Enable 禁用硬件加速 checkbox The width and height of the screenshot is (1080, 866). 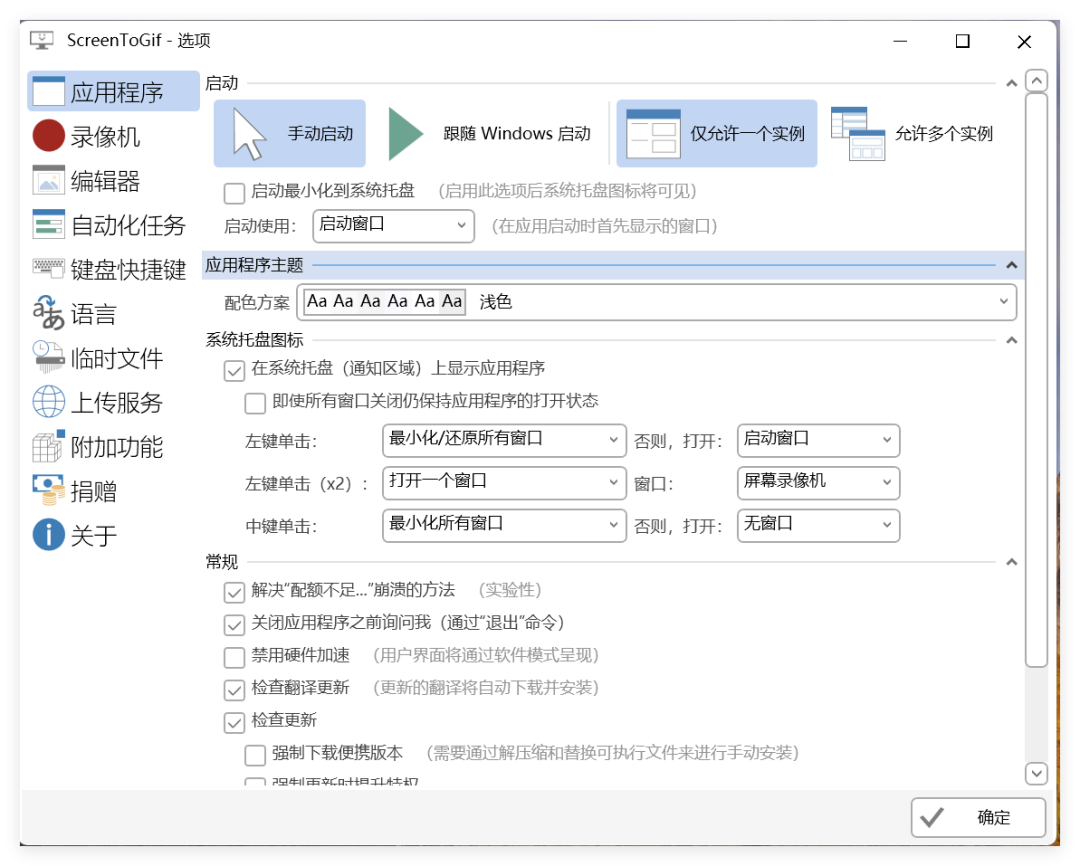click(234, 657)
